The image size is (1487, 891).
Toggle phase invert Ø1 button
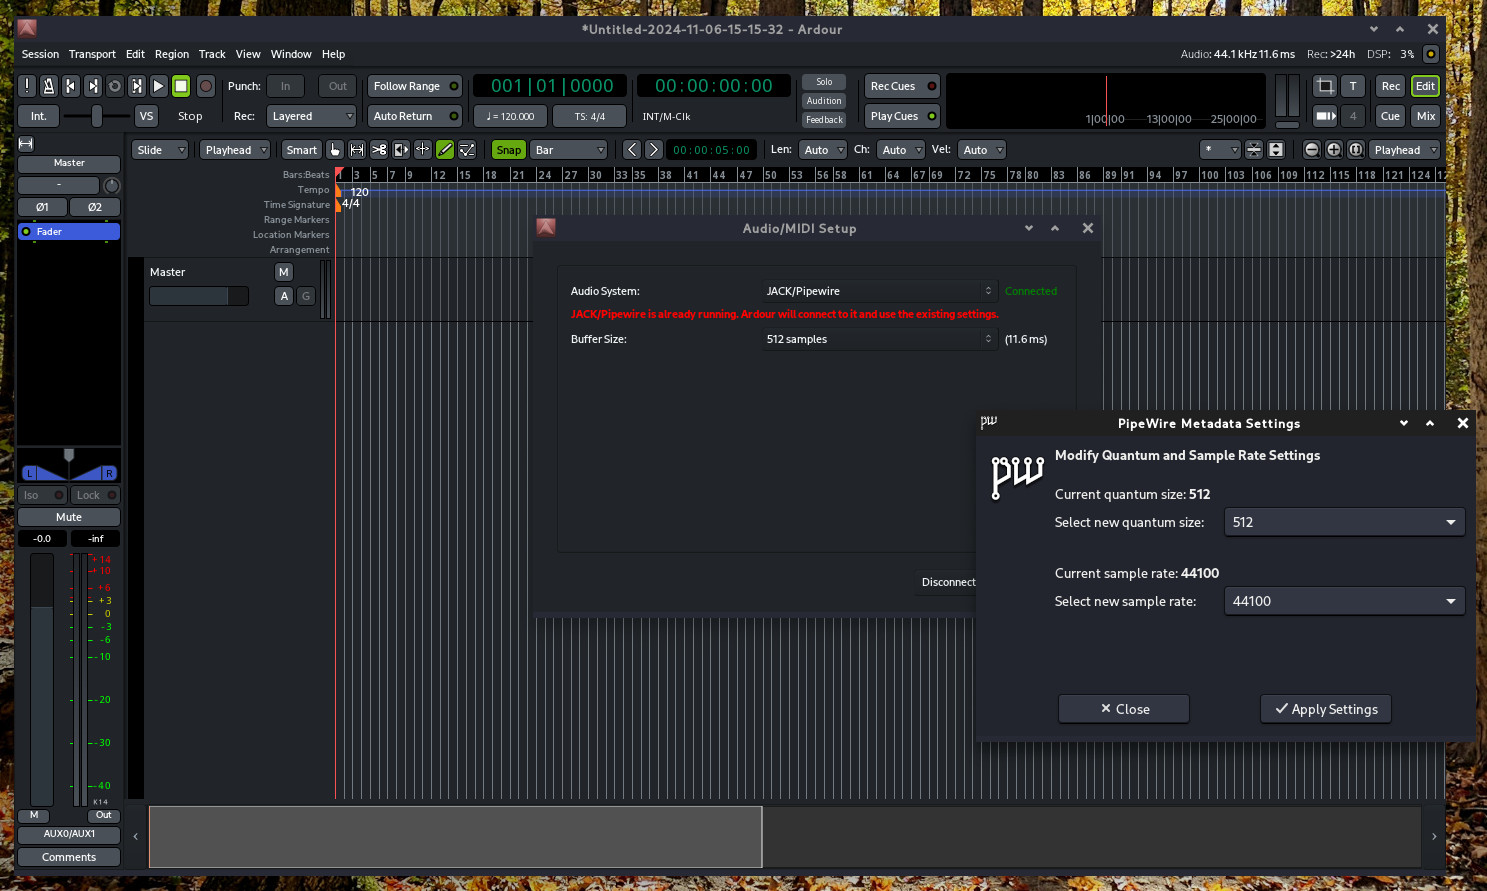pos(42,207)
